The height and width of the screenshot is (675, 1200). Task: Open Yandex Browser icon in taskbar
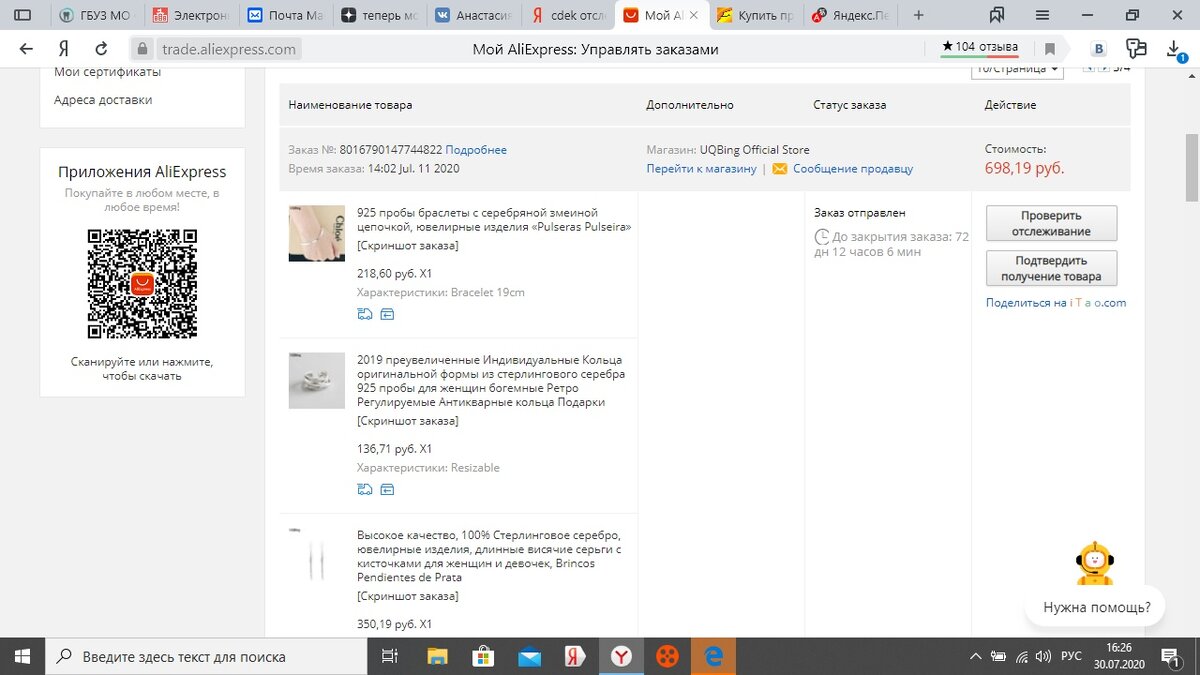(621, 656)
